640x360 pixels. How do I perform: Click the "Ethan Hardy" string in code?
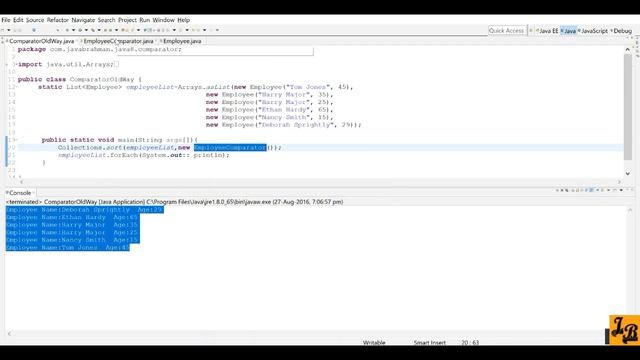(284, 109)
